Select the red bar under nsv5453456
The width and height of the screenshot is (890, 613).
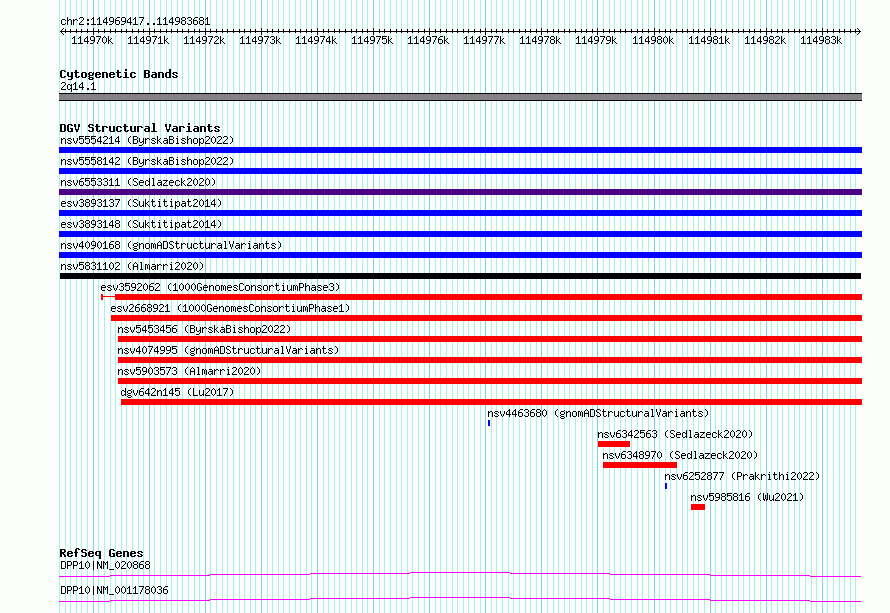coord(490,339)
